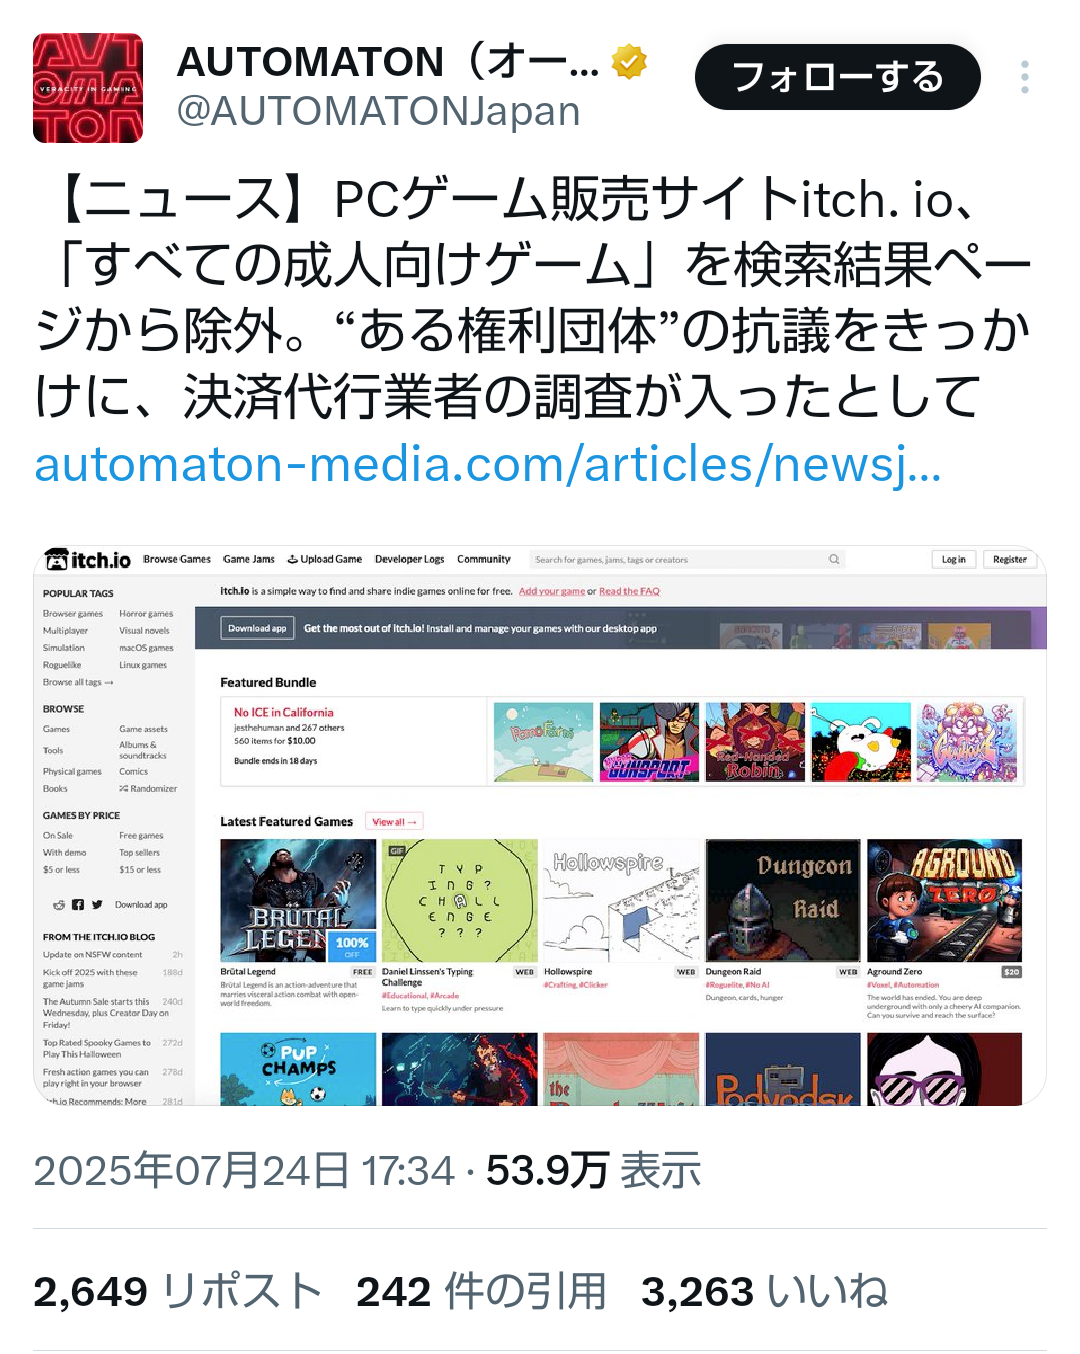The height and width of the screenshot is (1354, 1080).
Task: Click the Randomizer shuffle icon
Action: click(124, 788)
